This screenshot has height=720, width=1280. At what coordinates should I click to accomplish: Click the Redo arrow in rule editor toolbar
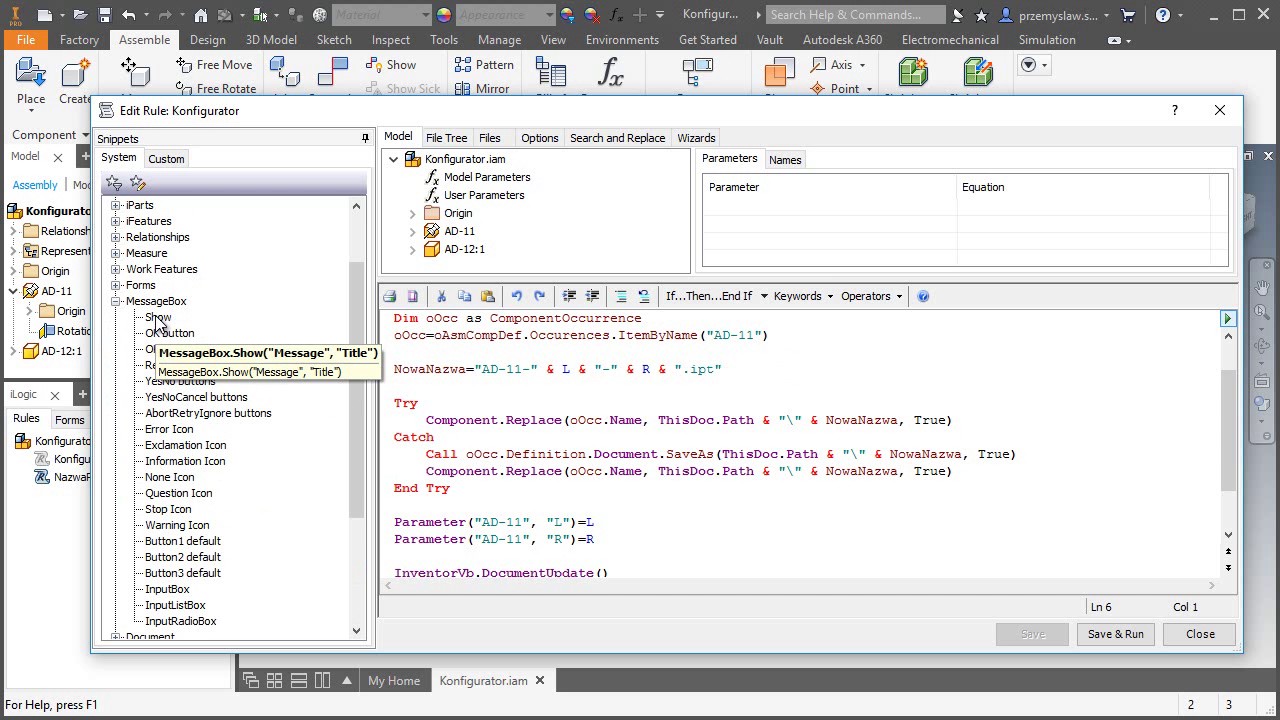(x=539, y=296)
